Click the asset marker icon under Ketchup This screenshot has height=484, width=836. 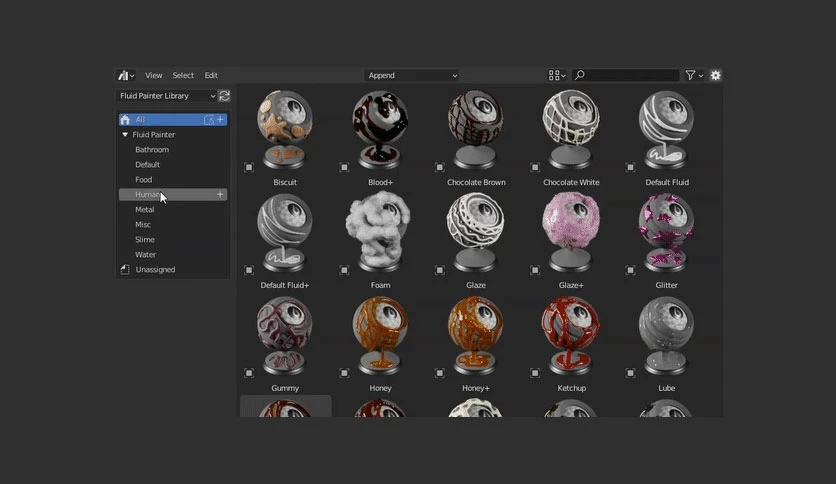point(535,373)
